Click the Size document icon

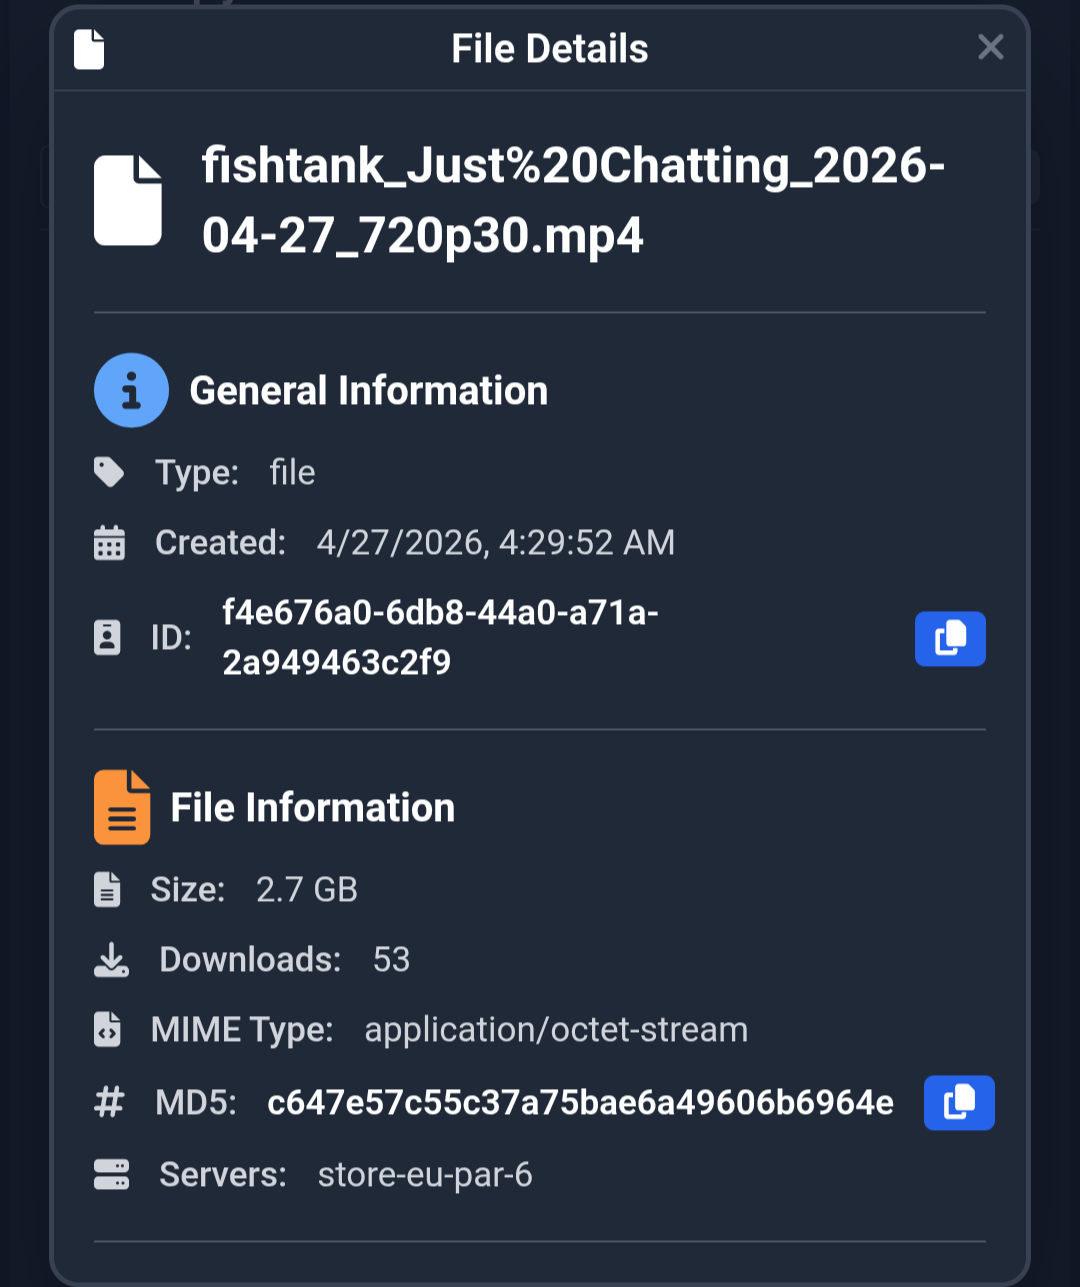[x=107, y=889]
